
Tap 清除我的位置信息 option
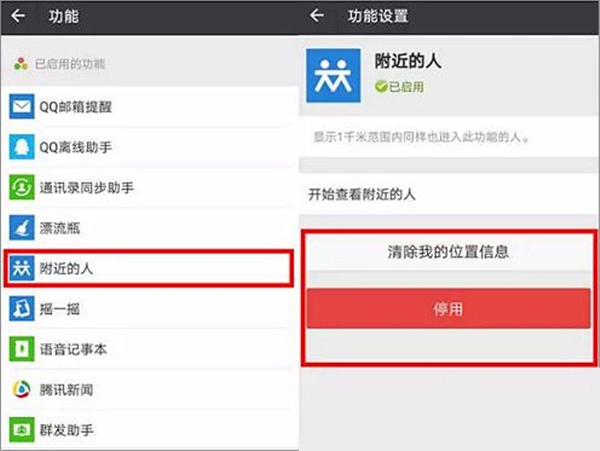(448, 253)
